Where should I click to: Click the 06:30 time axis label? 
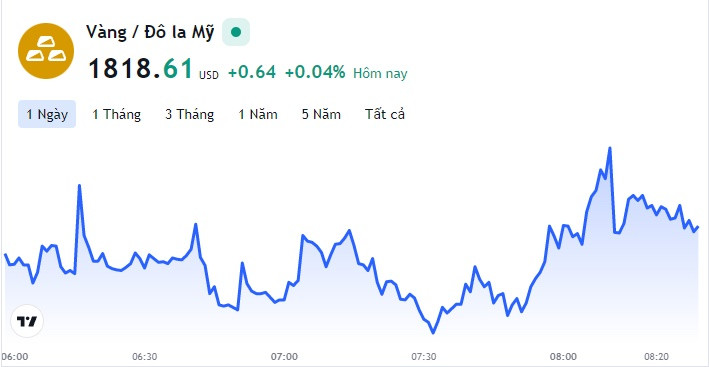[x=145, y=357]
